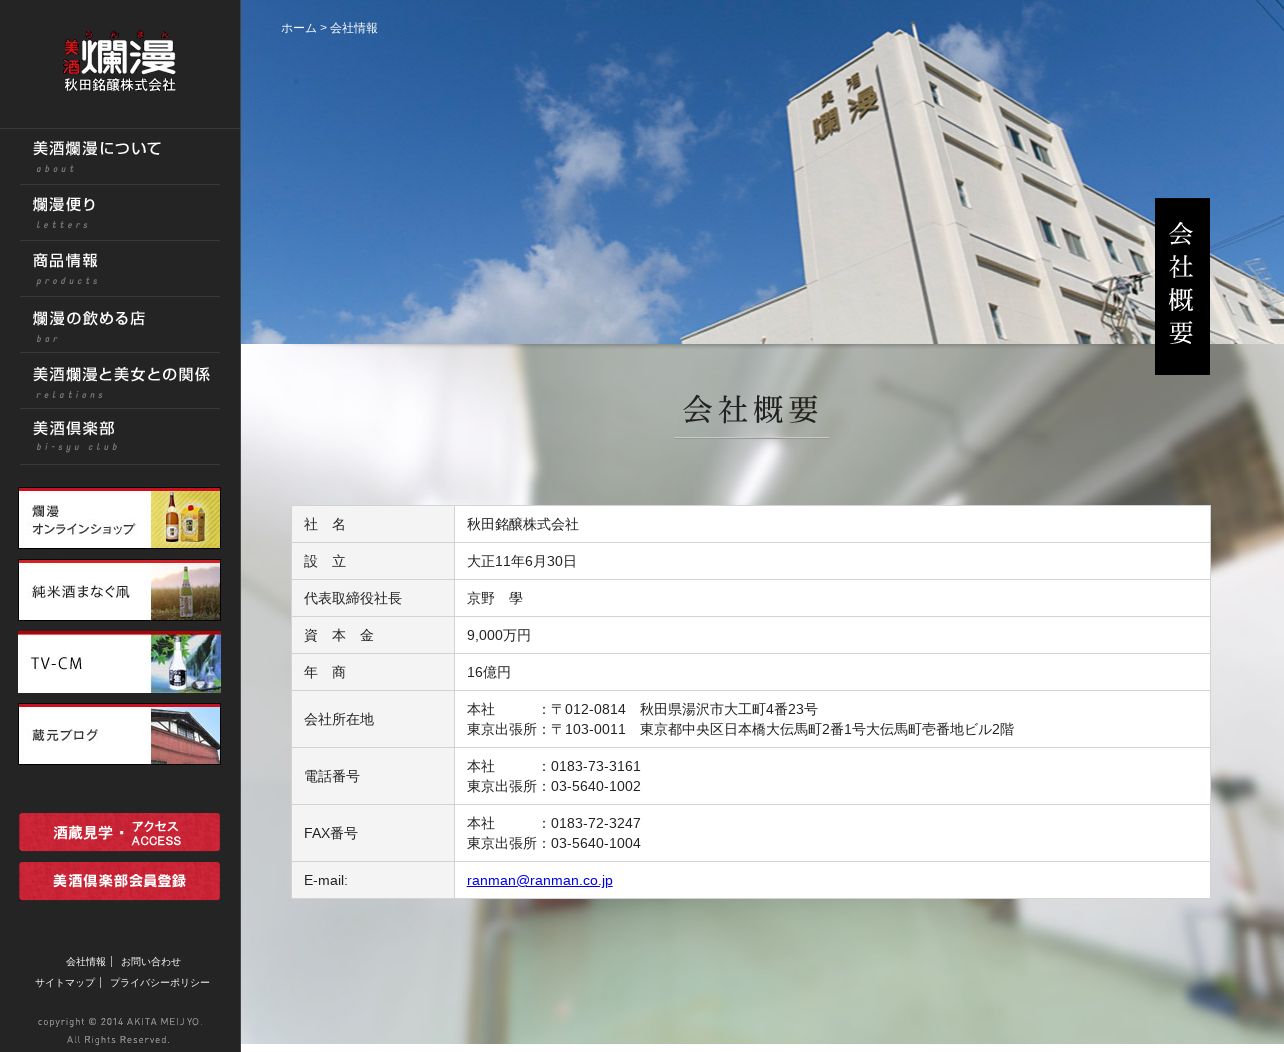Select 大正11年6月30日 founding date cell
Image resolution: width=1284 pixels, height=1052 pixels.
pyautogui.click(x=832, y=561)
